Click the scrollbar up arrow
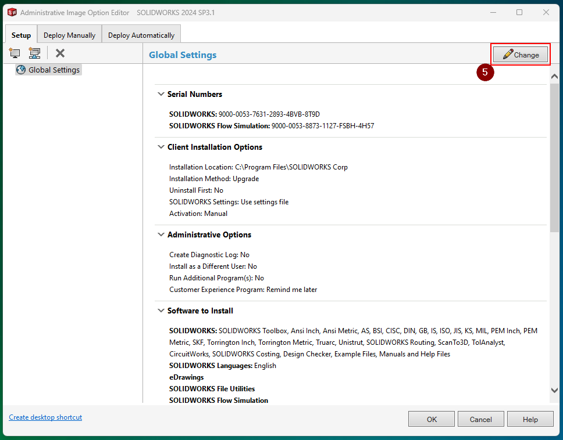The height and width of the screenshot is (440, 563). pos(554,76)
